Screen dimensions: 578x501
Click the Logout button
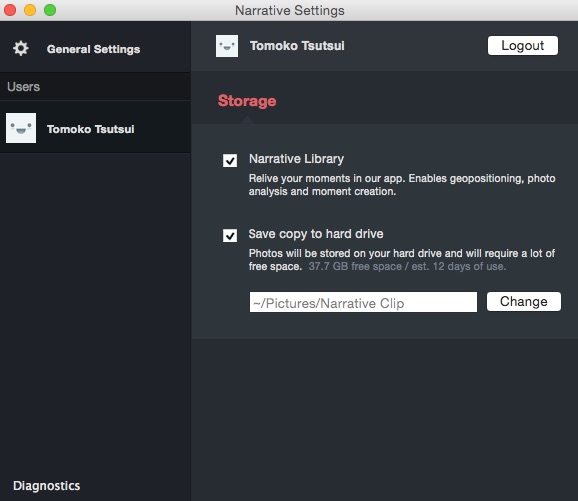[523, 45]
